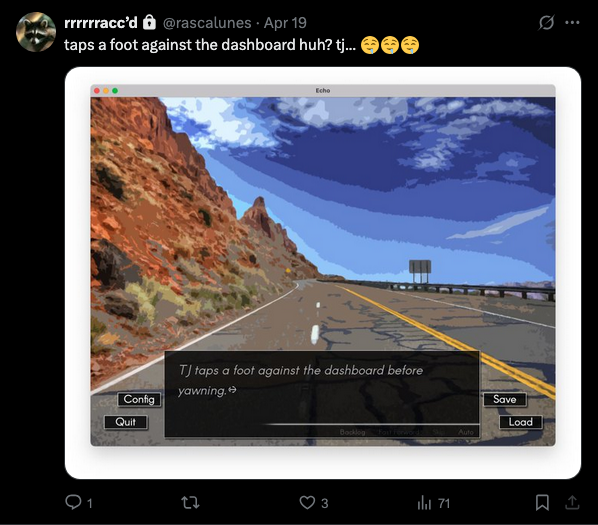Screen dimensions: 598x525
Task: Bookmark this post
Action: (542, 503)
